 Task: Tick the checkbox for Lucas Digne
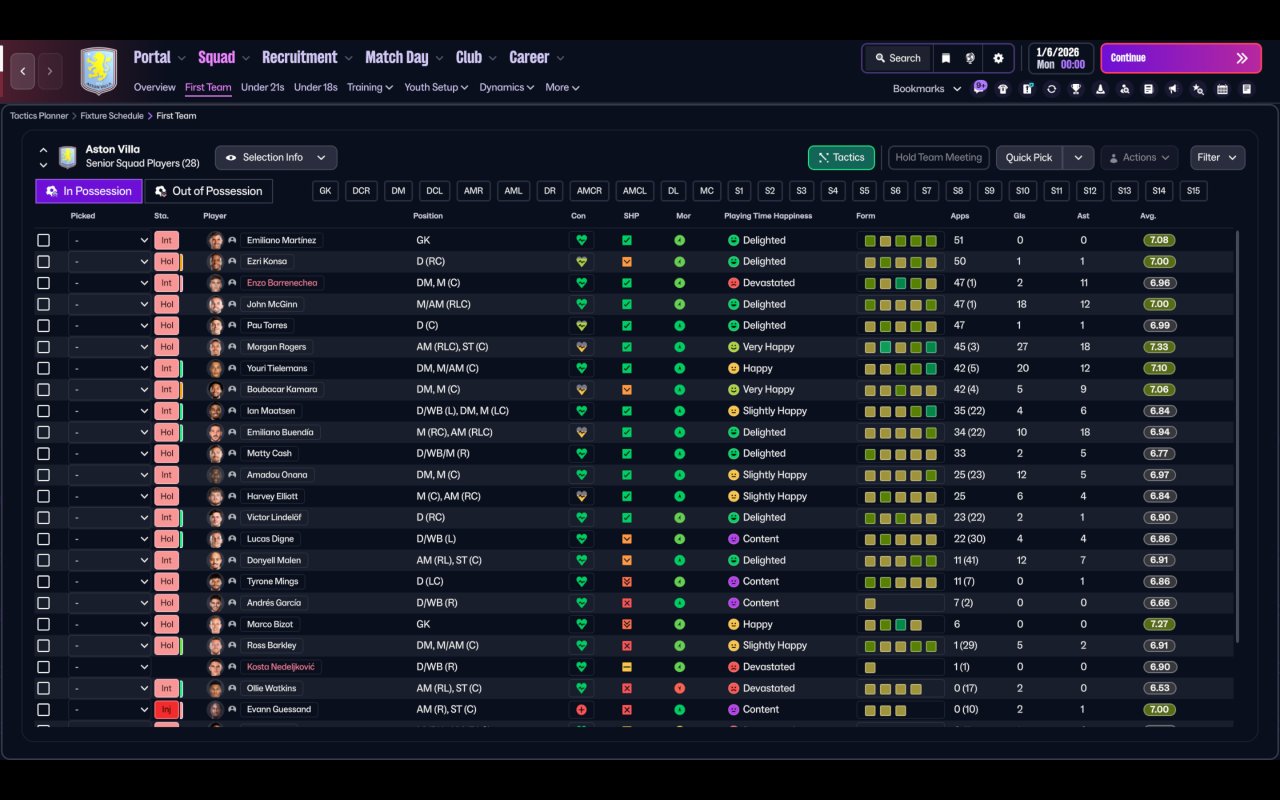click(43, 539)
